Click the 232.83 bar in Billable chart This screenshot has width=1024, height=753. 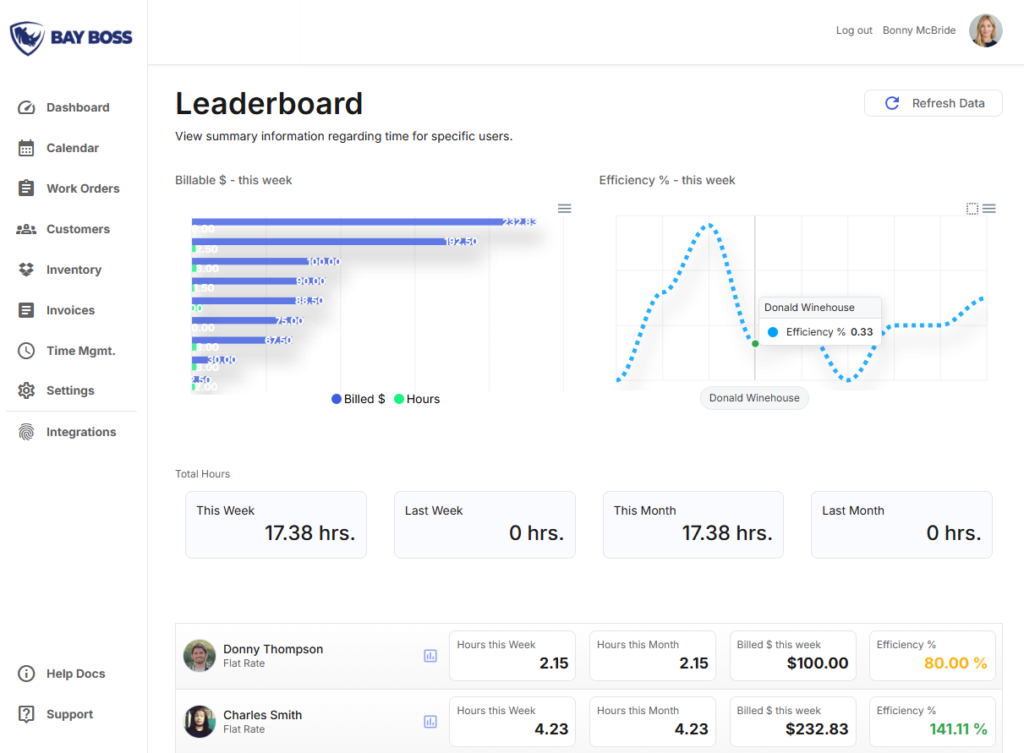click(363, 222)
